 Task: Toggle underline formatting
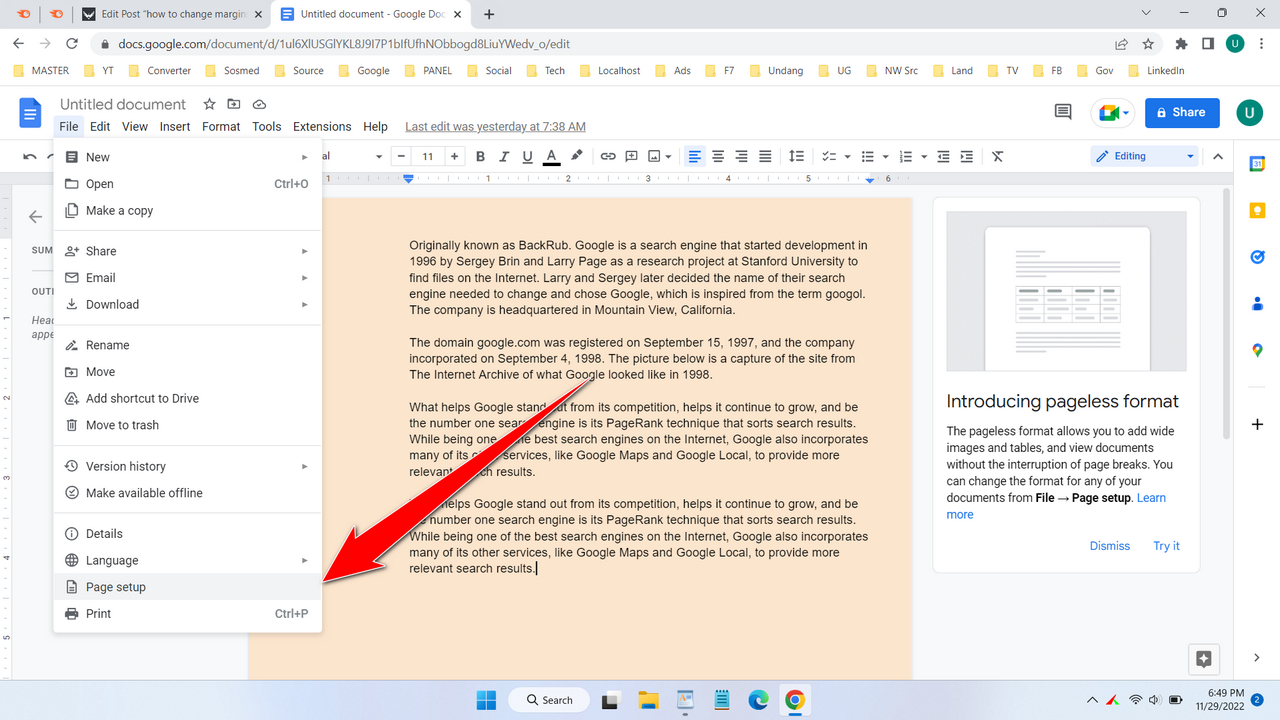(527, 156)
